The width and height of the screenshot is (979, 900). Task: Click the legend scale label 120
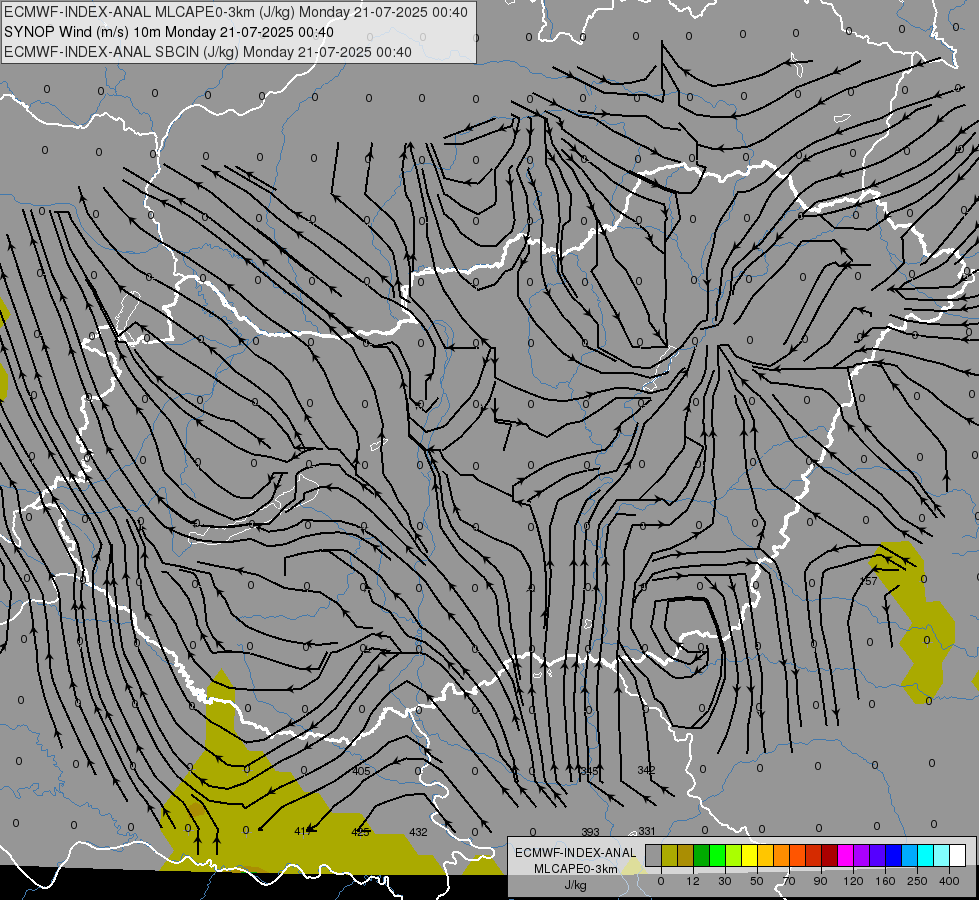(x=853, y=881)
